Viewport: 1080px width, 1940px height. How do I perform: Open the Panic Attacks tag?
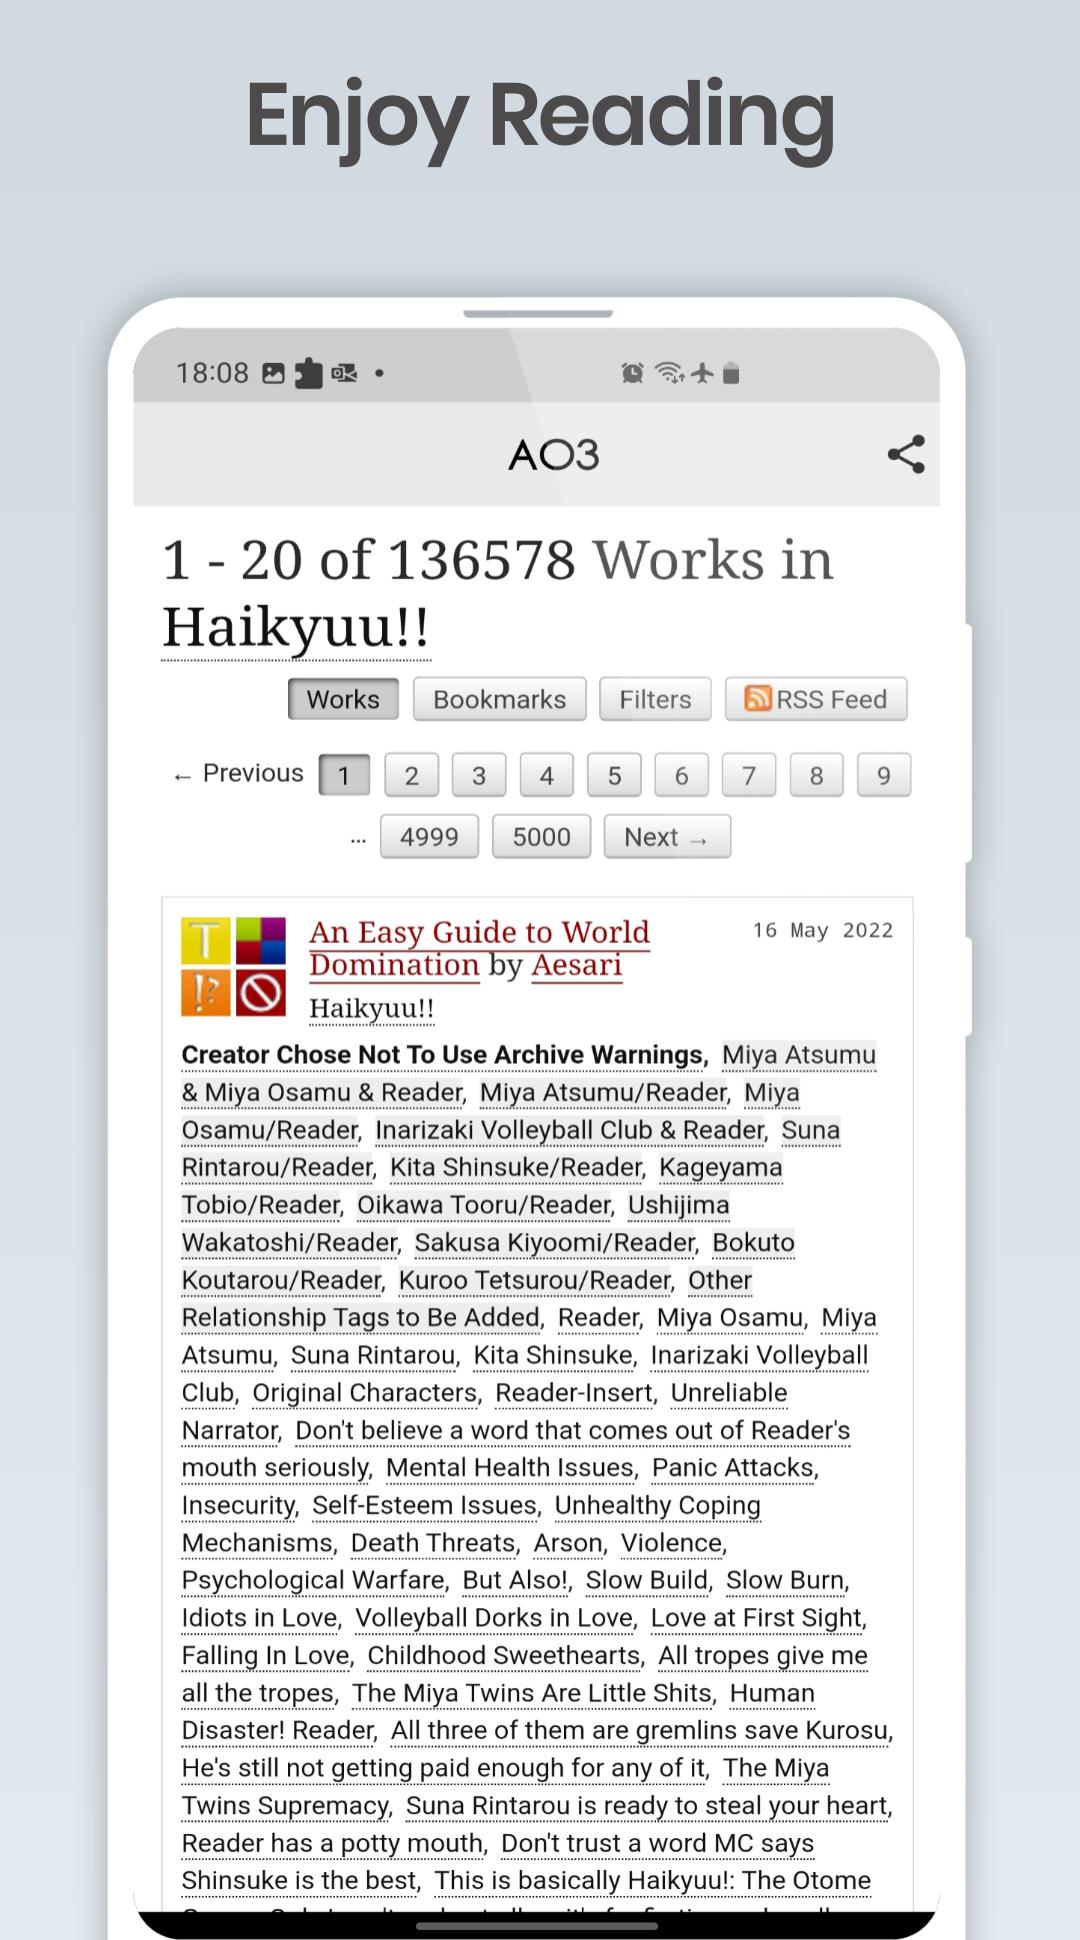[x=733, y=1468]
